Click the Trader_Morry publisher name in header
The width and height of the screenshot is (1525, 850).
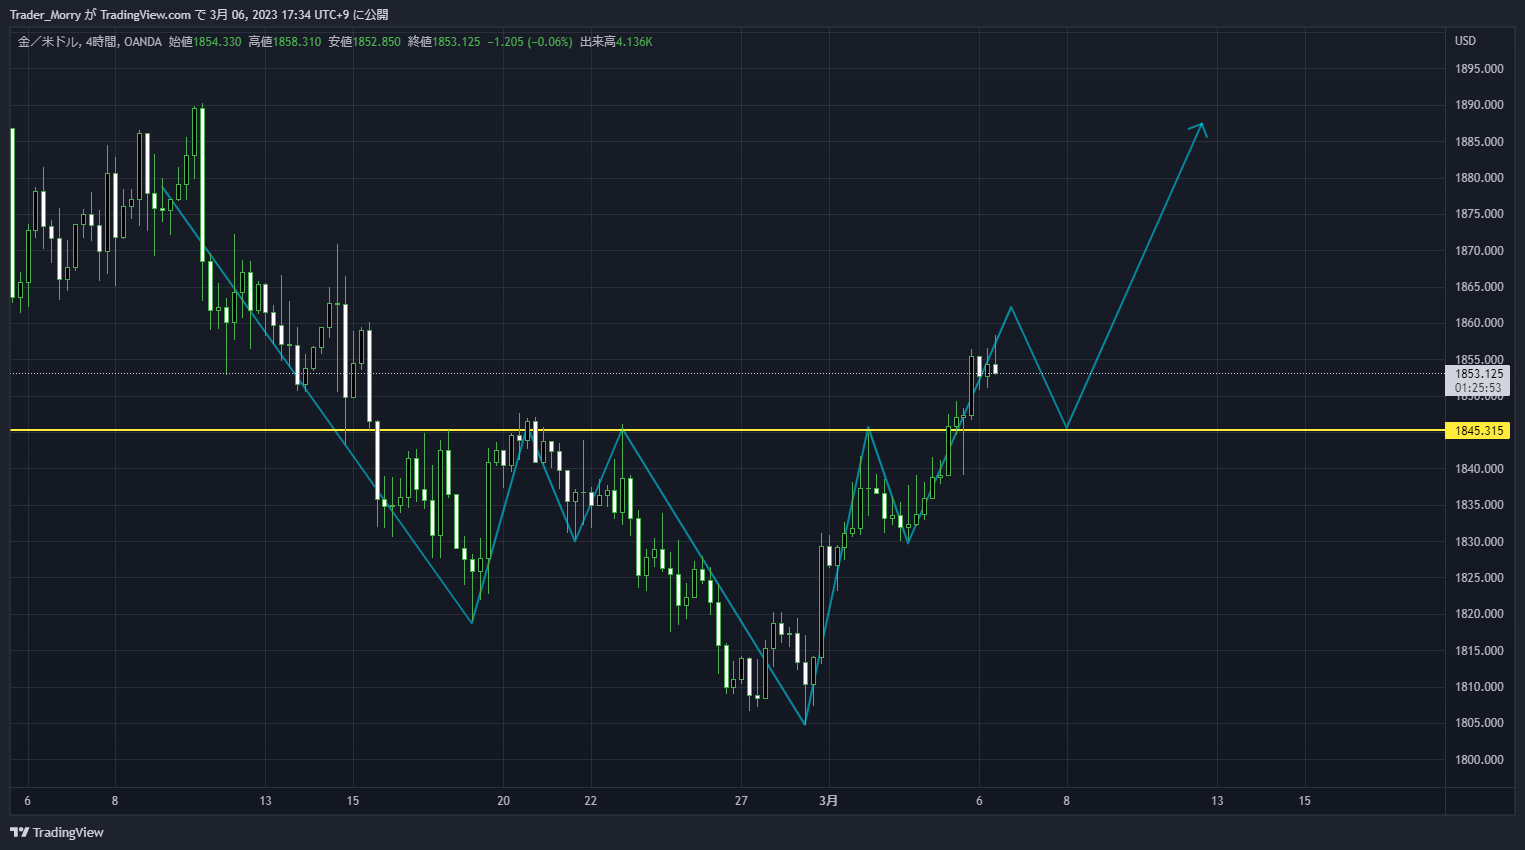45,15
